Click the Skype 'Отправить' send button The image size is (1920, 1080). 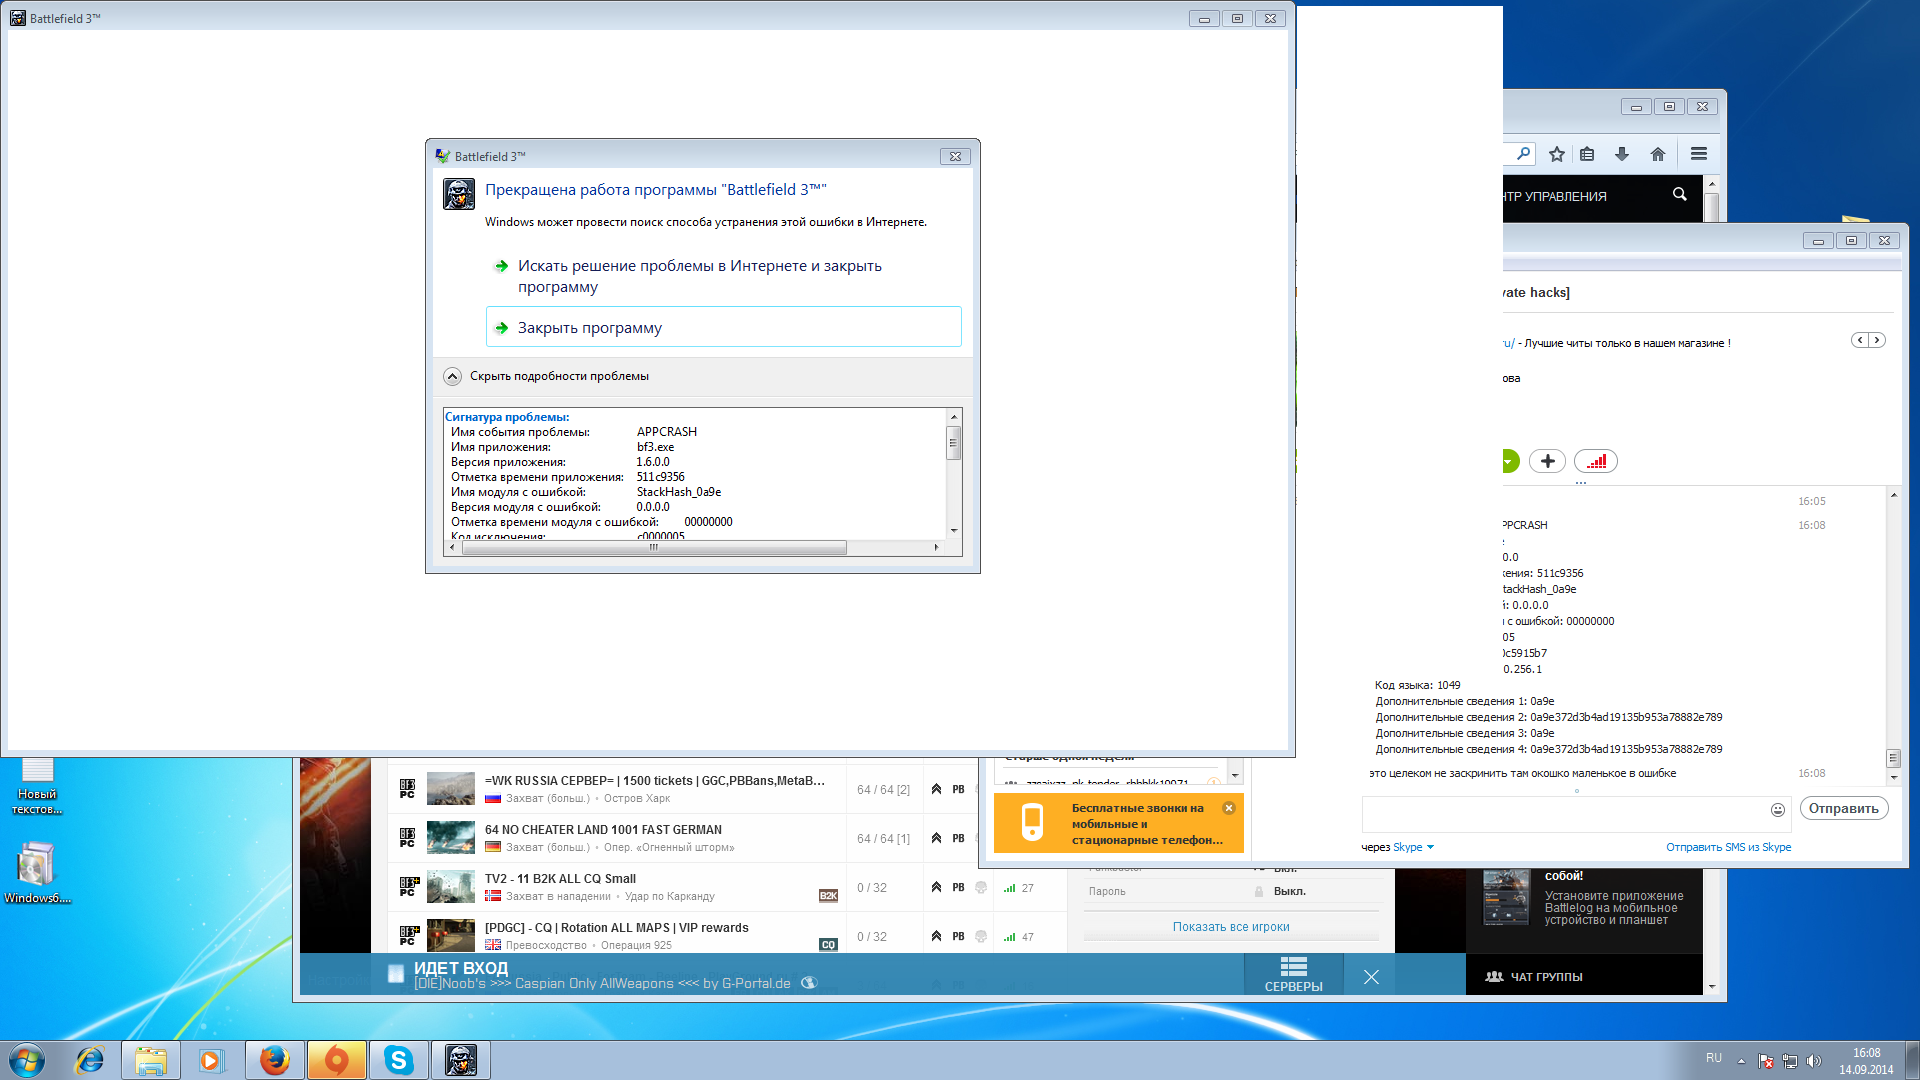click(1844, 808)
